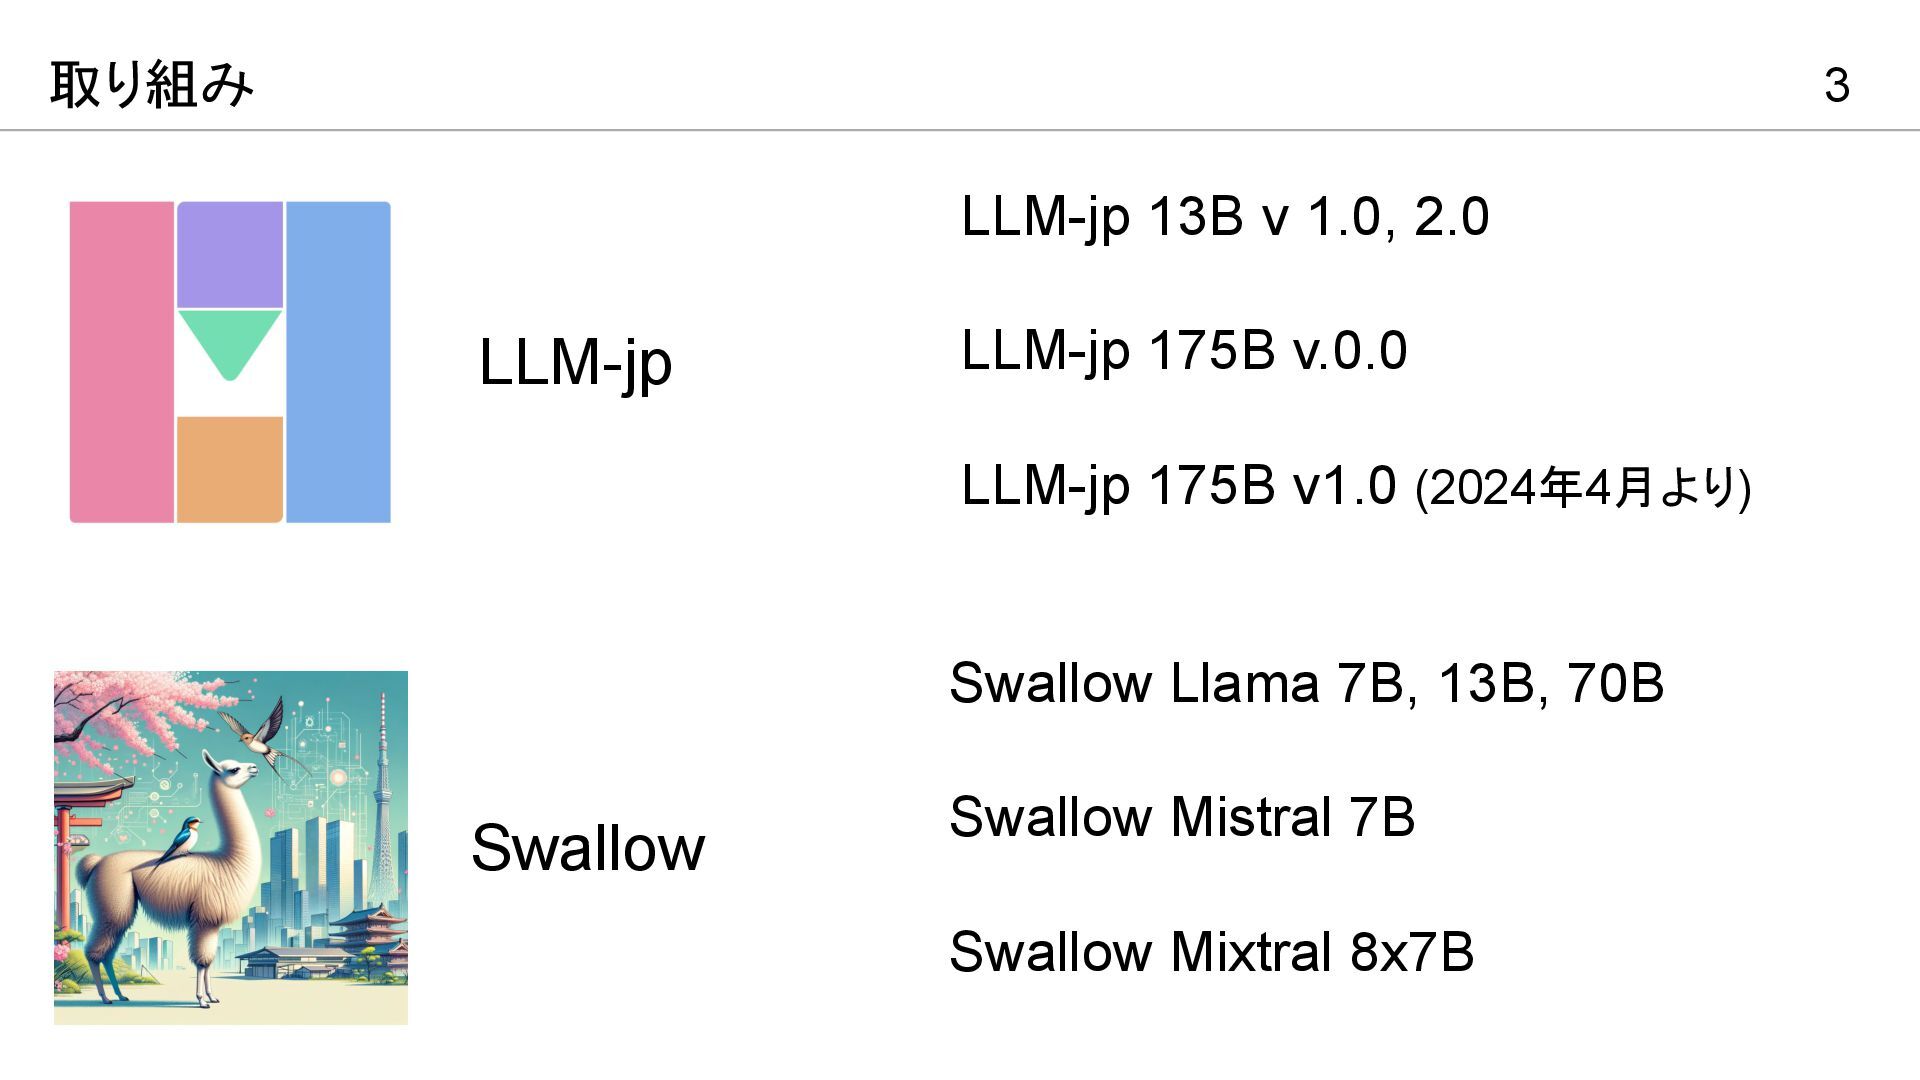Click the swallow perched on llama's back
1920x1080 pixels.
tap(182, 838)
